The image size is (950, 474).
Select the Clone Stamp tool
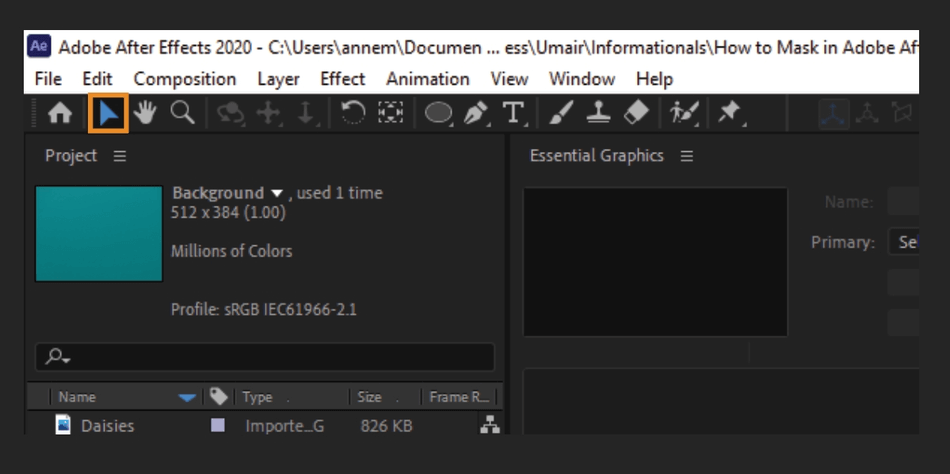(x=598, y=113)
